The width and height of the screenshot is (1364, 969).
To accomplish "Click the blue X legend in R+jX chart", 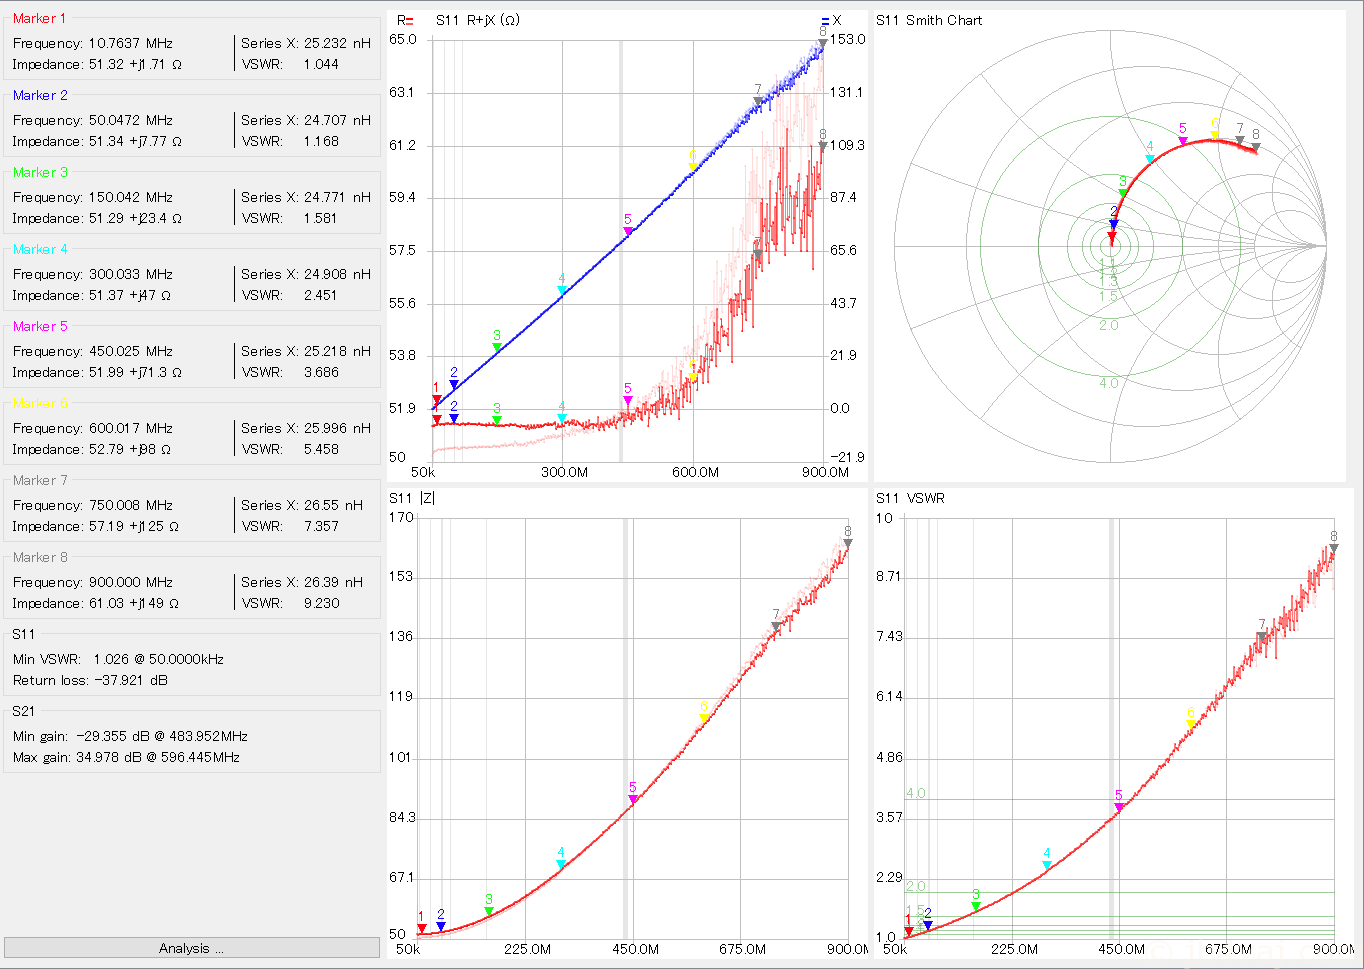I will pyautogui.click(x=831, y=20).
